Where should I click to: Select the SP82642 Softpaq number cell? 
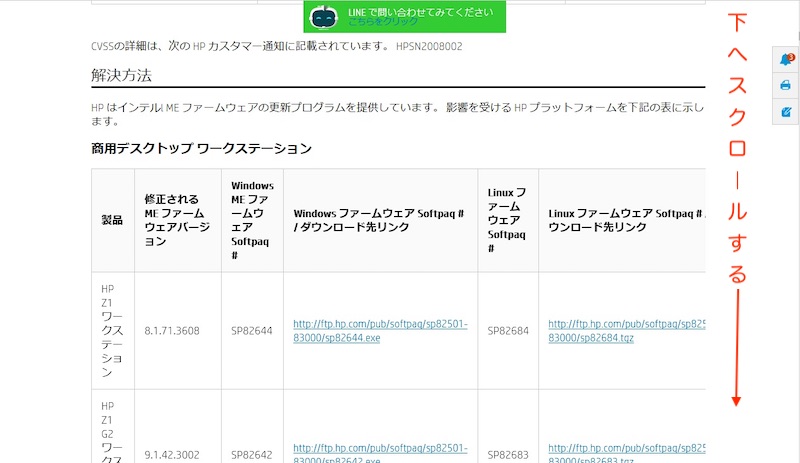[x=251, y=453]
